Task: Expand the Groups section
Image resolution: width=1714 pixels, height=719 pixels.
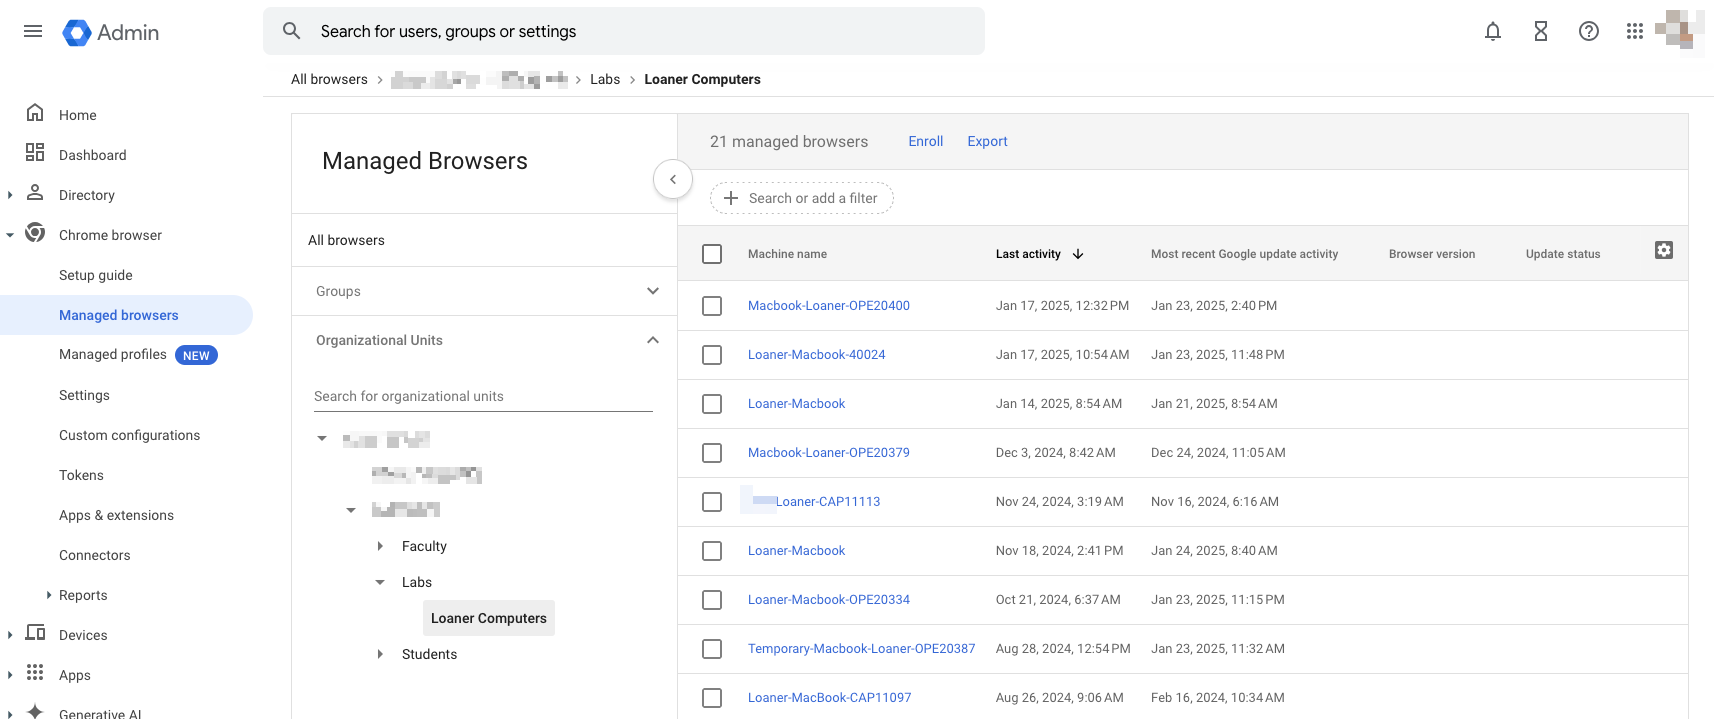Action: [x=652, y=291]
